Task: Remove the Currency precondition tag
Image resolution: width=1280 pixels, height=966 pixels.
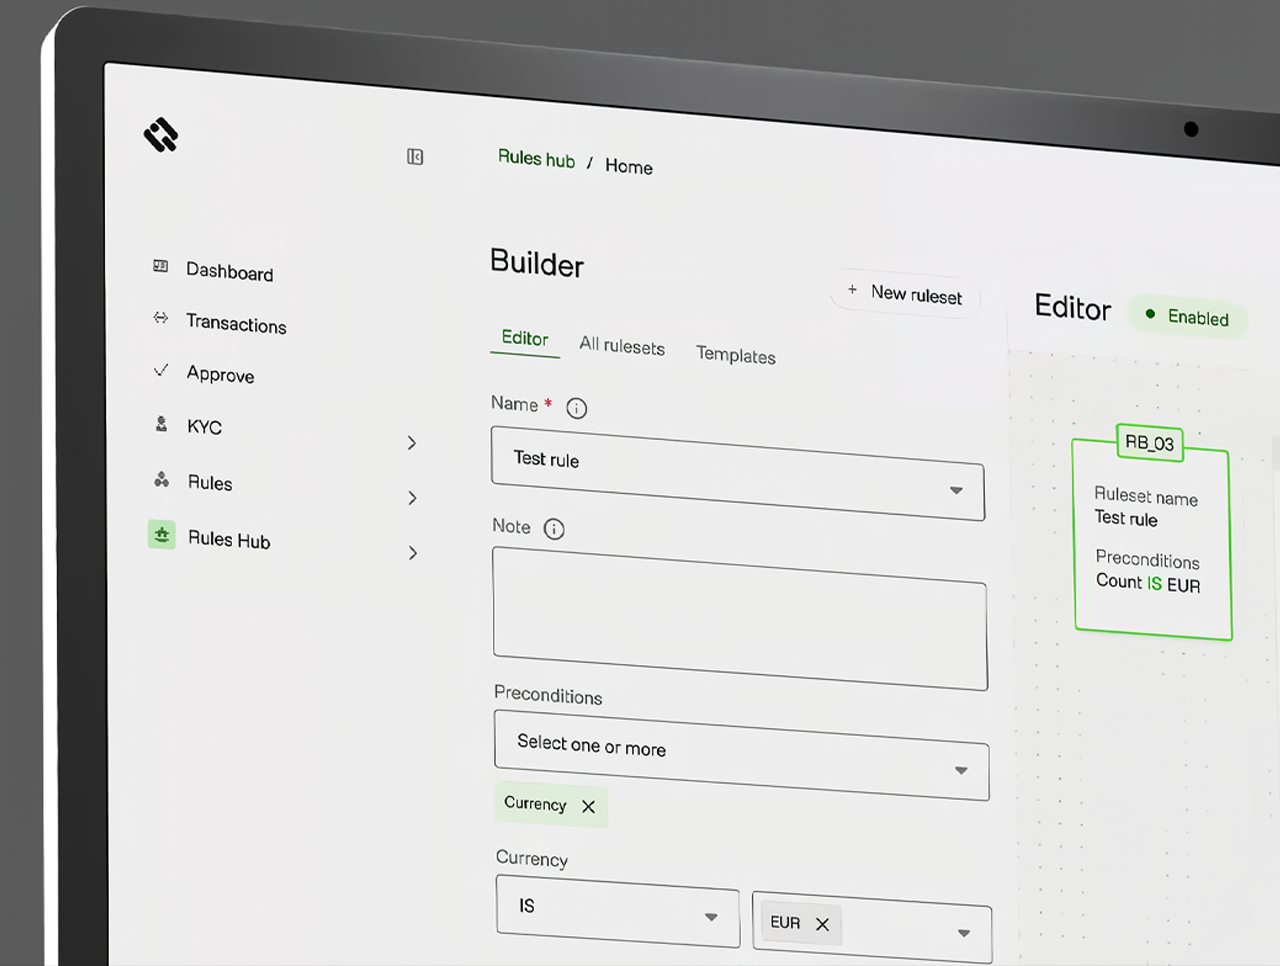Action: click(x=589, y=807)
